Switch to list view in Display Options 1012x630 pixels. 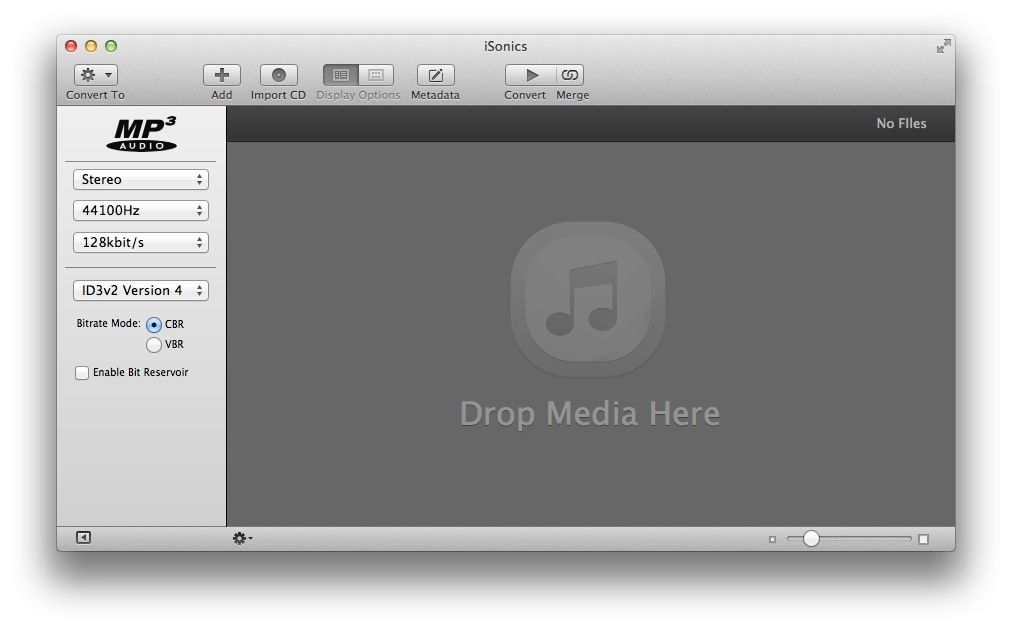click(x=340, y=75)
